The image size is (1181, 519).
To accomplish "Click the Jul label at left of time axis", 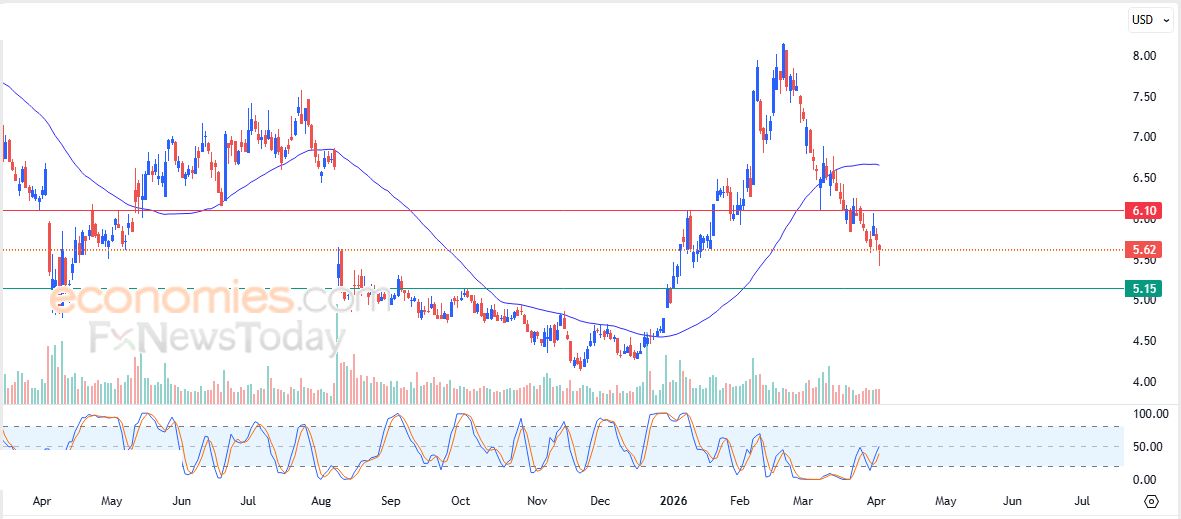I will (x=249, y=501).
